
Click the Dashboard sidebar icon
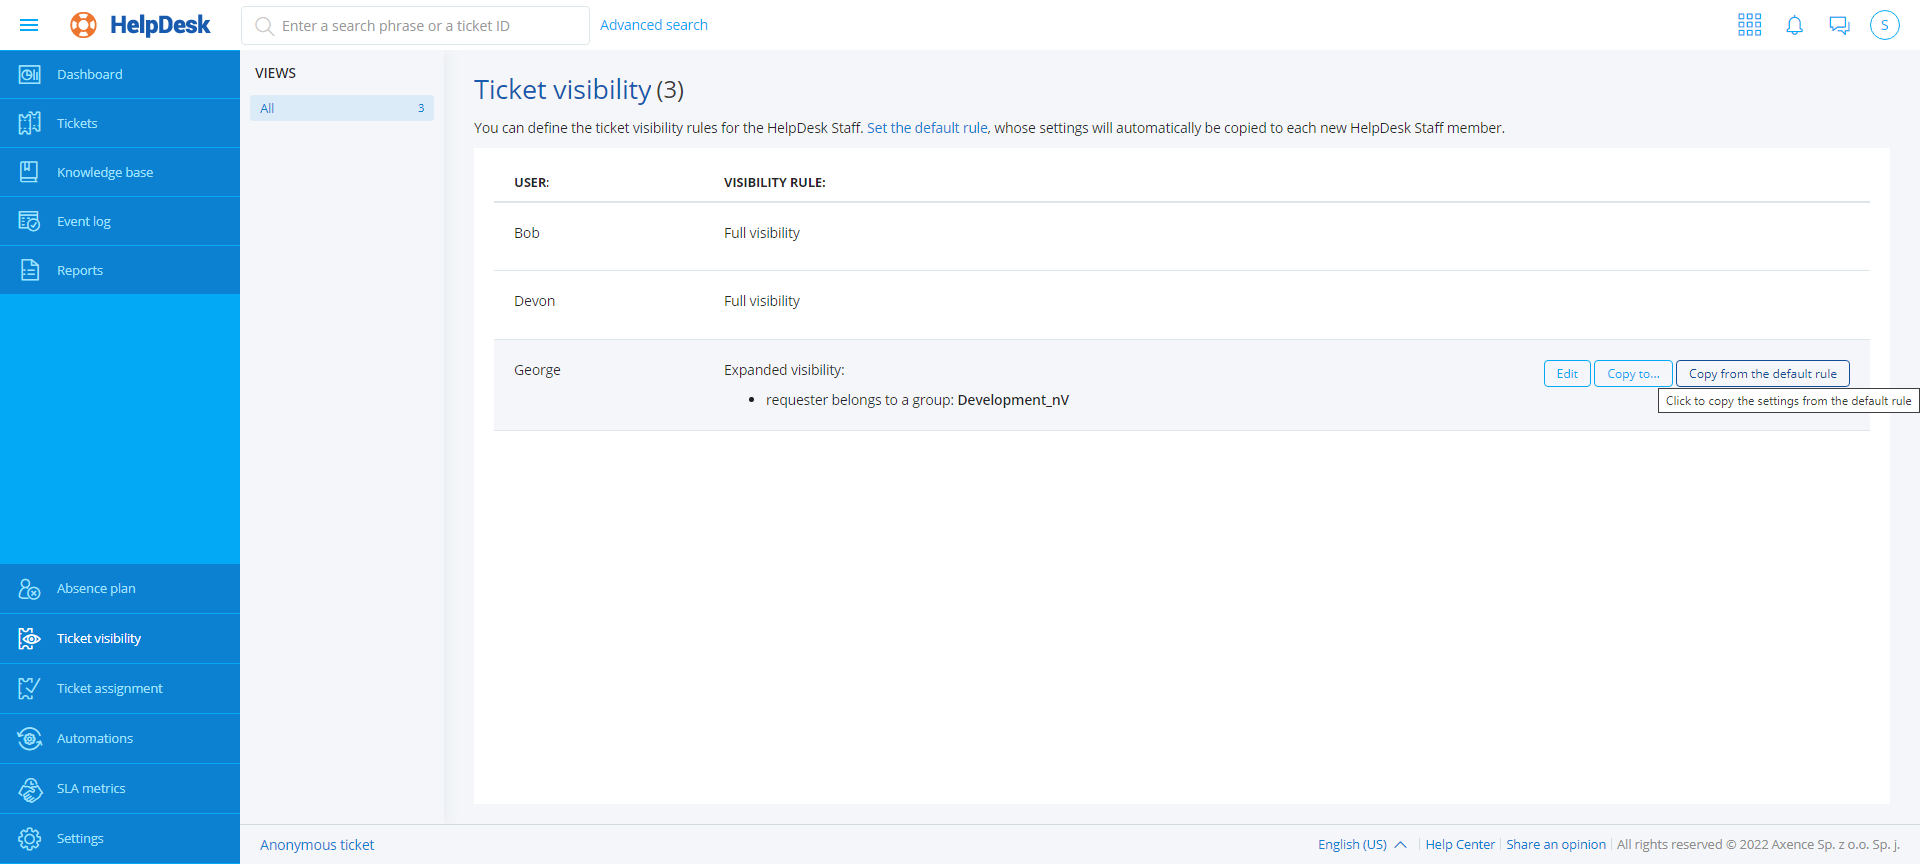[x=30, y=74]
